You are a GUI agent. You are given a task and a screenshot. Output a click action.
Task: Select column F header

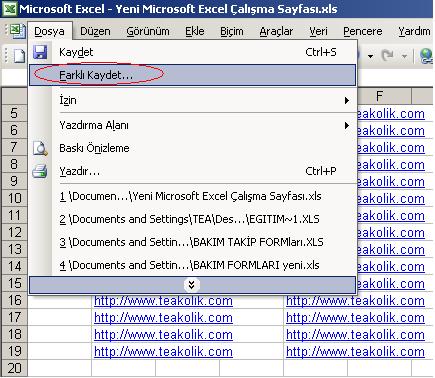click(x=379, y=96)
